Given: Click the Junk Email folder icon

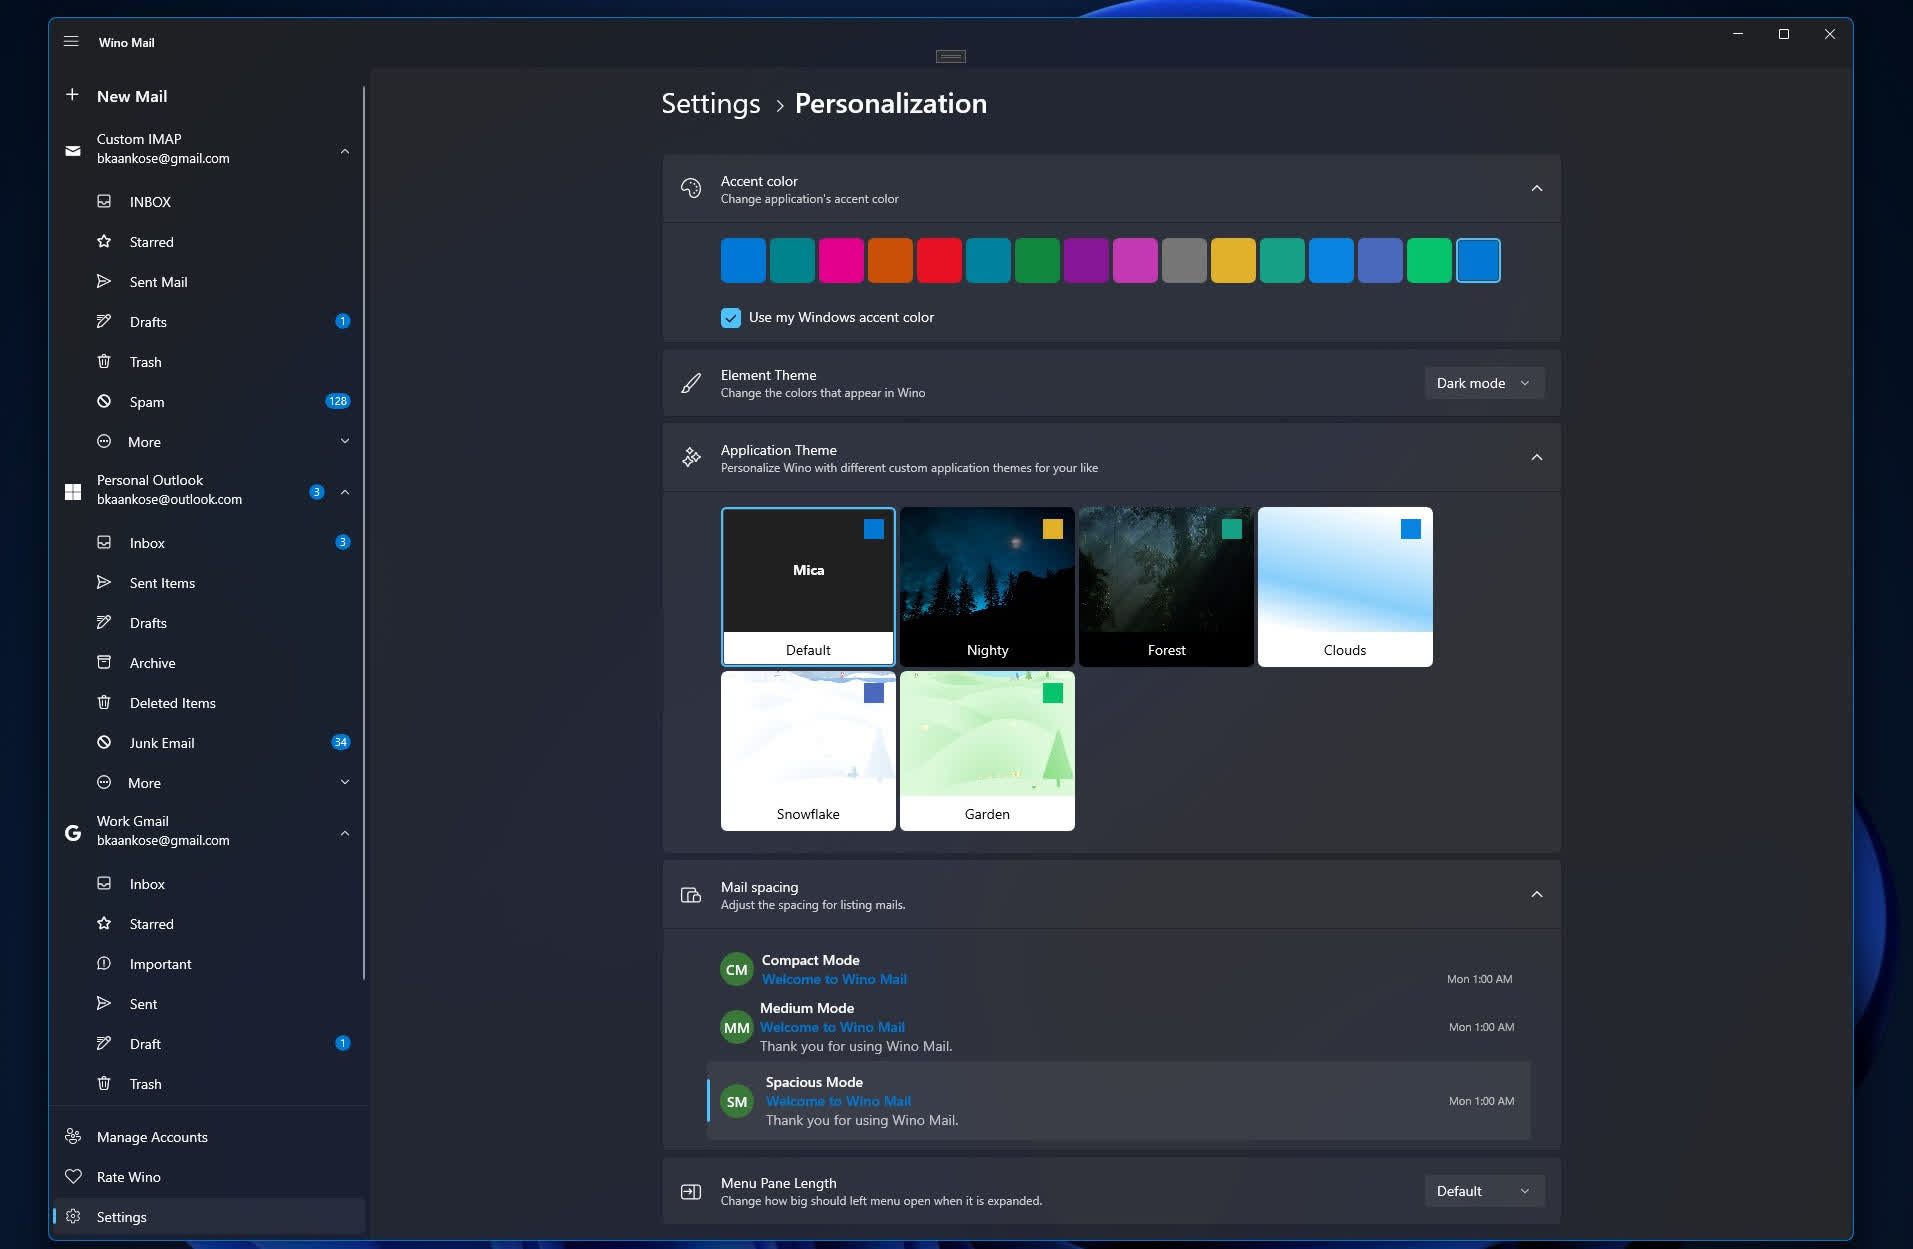Looking at the screenshot, I should 104,742.
